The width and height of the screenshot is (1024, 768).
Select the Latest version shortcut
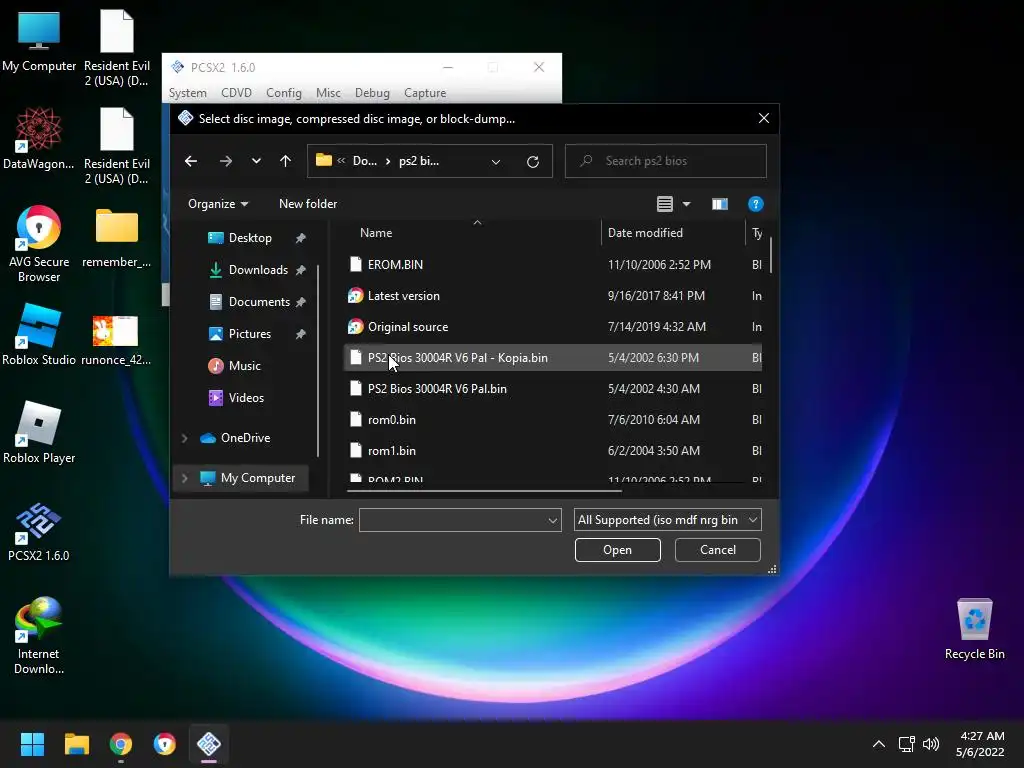click(552, 296)
